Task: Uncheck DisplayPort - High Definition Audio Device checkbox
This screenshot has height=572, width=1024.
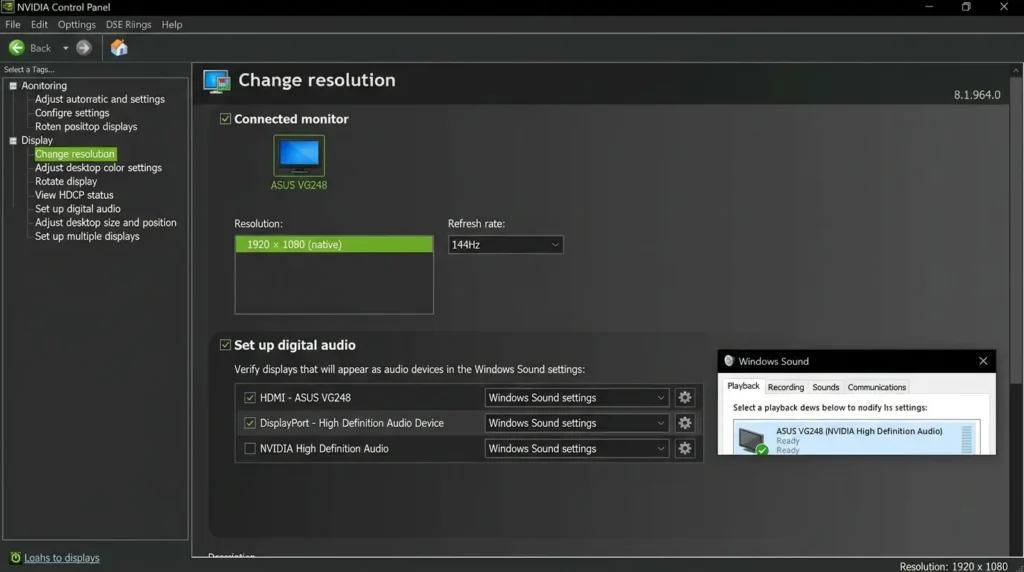Action: pos(249,422)
